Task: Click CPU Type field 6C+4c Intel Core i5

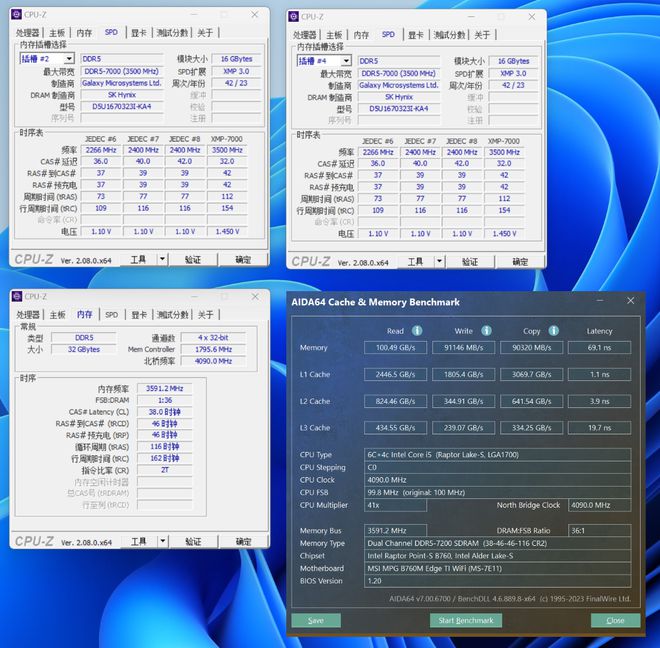Action: pyautogui.click(x=498, y=455)
